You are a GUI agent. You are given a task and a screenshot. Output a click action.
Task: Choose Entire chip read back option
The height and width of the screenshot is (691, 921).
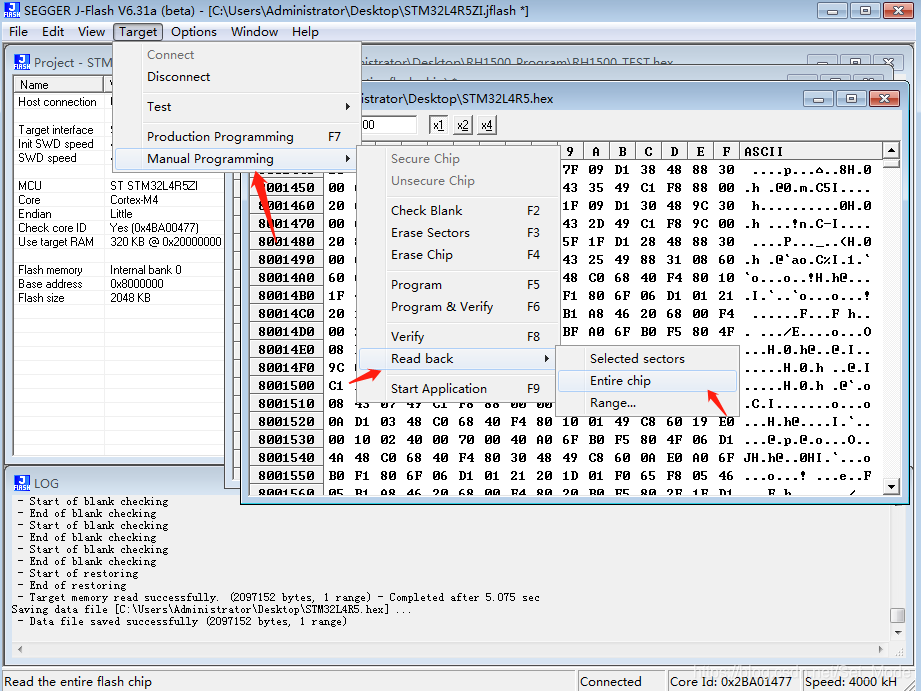click(x=647, y=381)
